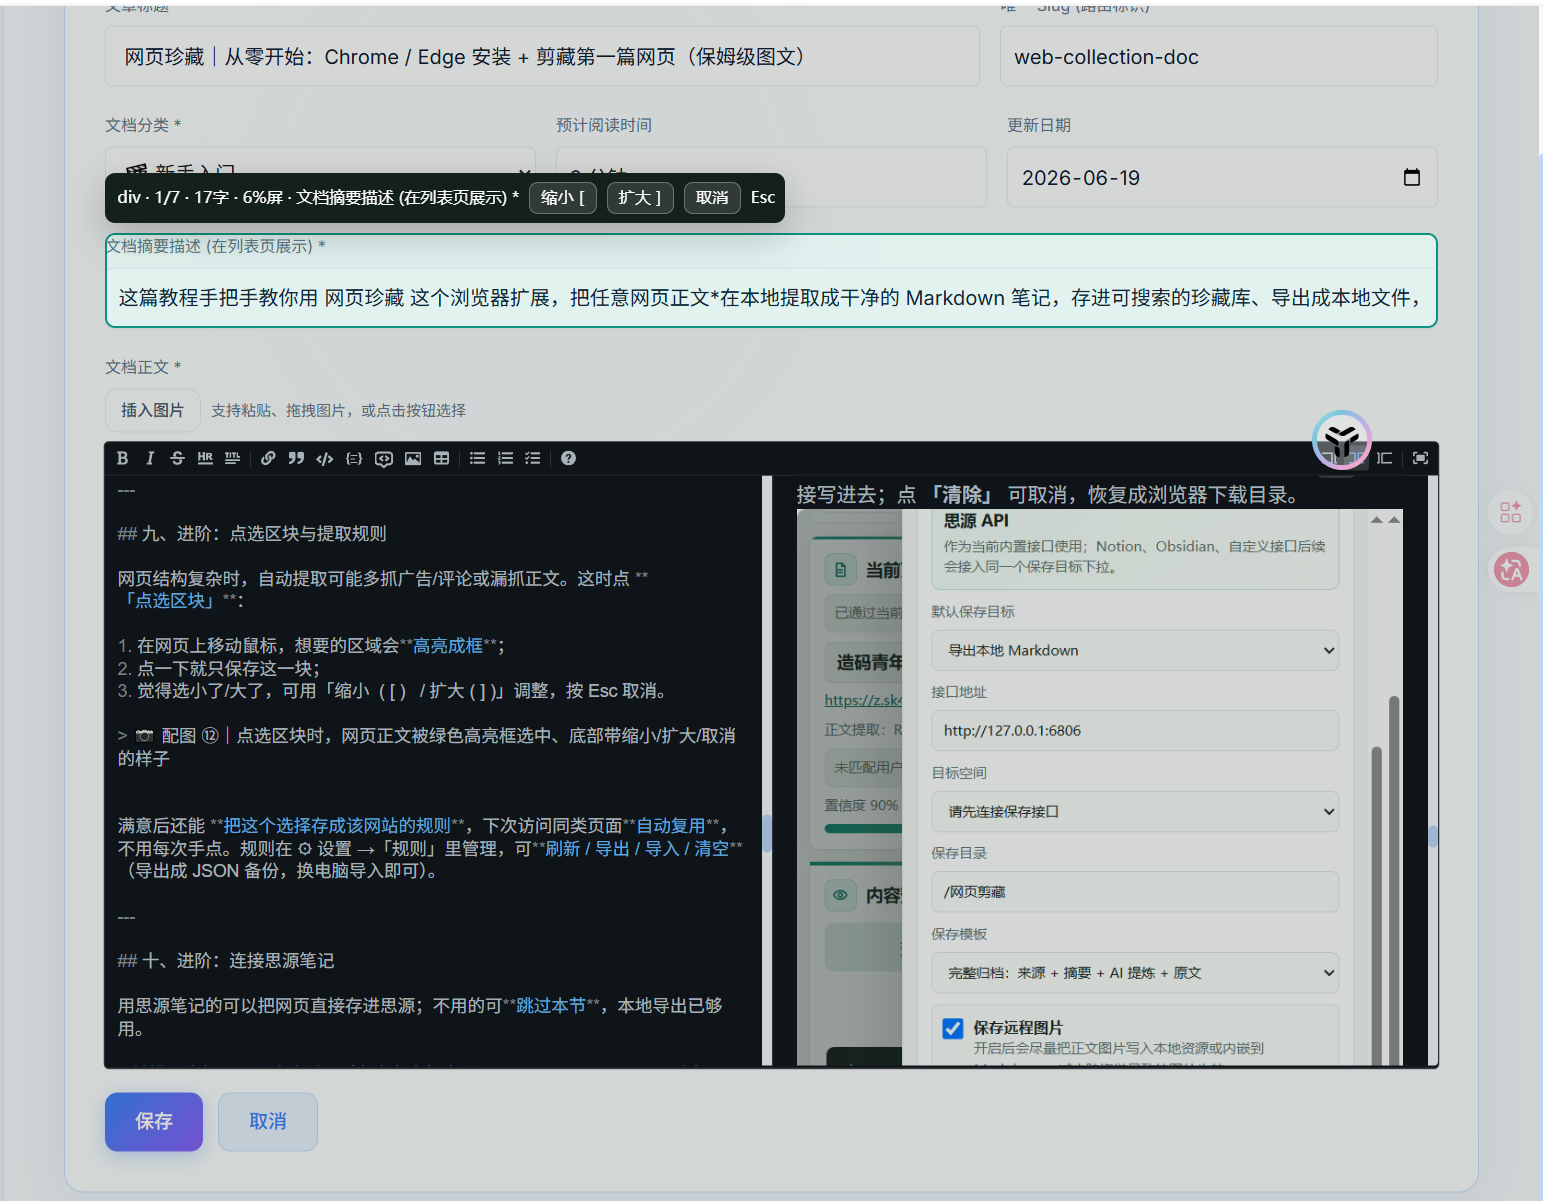Click the floating circular assistant logo
The width and height of the screenshot is (1543, 1201).
[1341, 439]
